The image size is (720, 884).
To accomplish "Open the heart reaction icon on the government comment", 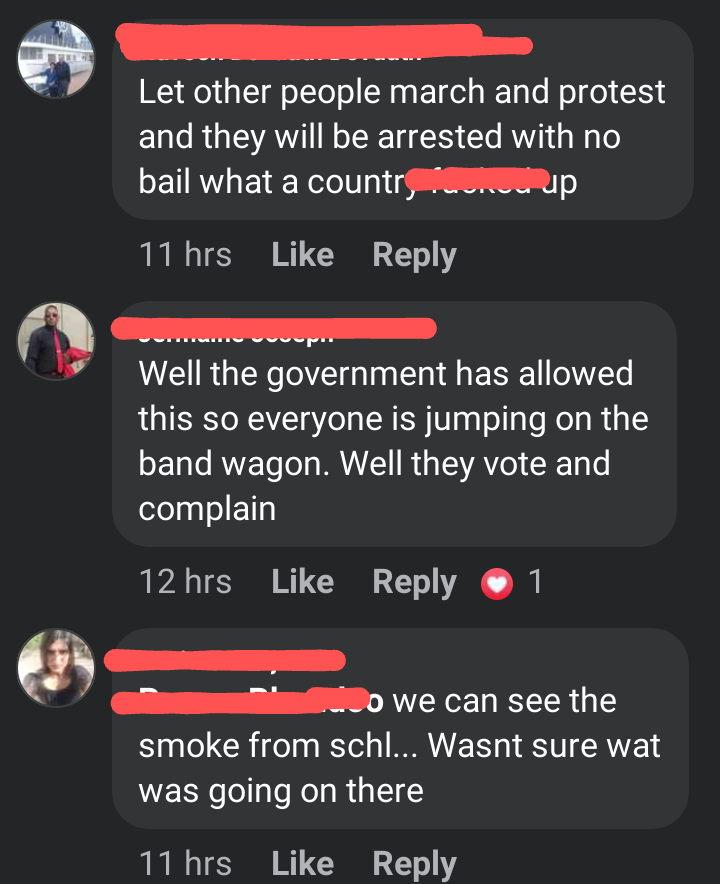I will tap(497, 584).
